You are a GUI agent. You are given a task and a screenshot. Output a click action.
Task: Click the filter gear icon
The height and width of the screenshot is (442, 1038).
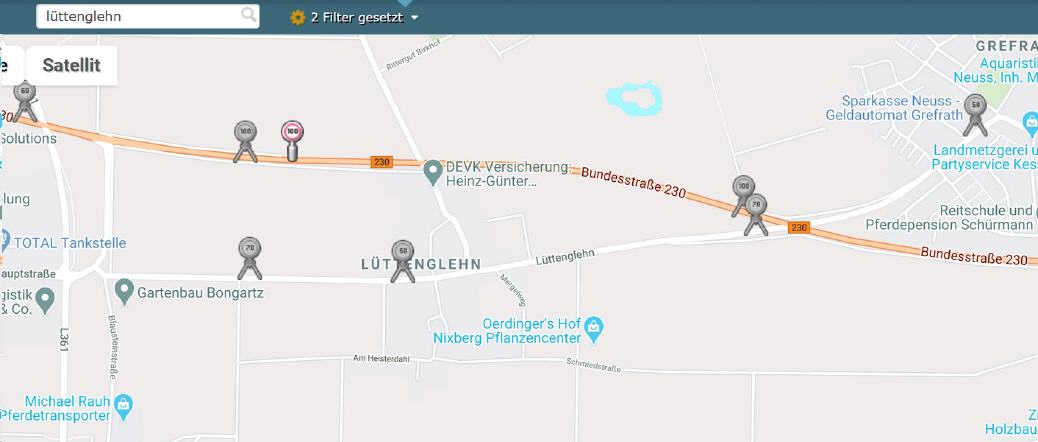(x=298, y=18)
